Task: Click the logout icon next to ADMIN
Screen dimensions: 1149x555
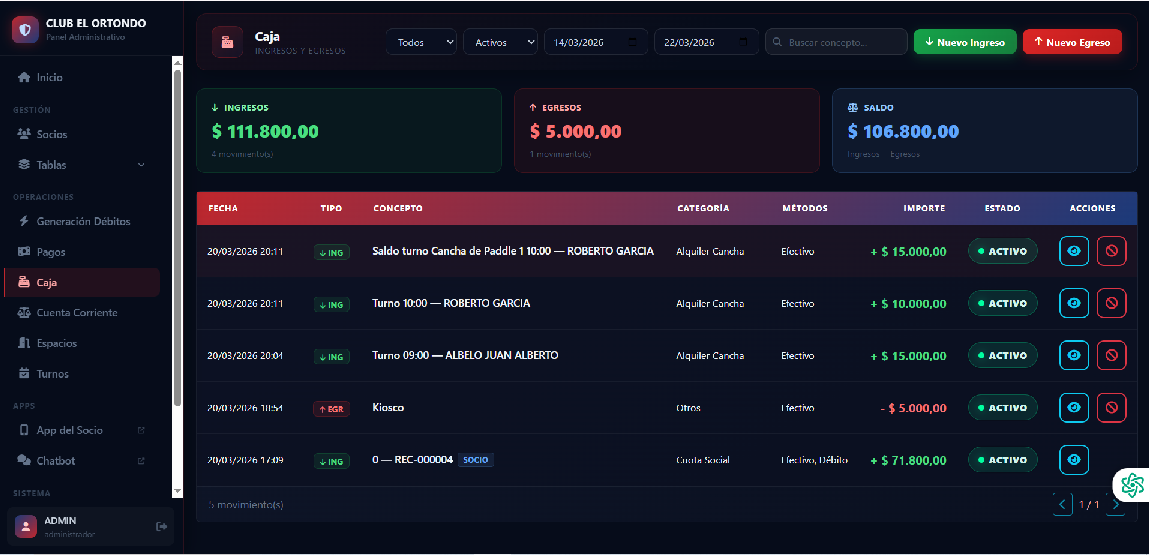Action: click(162, 527)
